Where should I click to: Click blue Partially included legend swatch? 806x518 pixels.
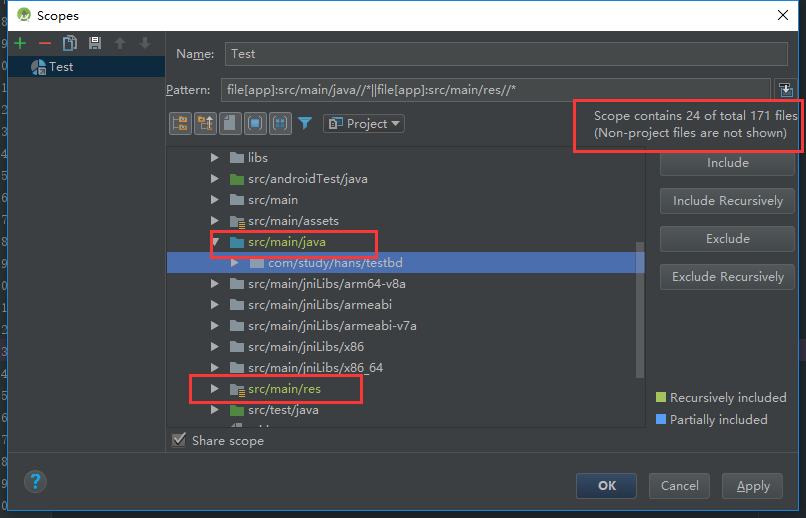661,419
